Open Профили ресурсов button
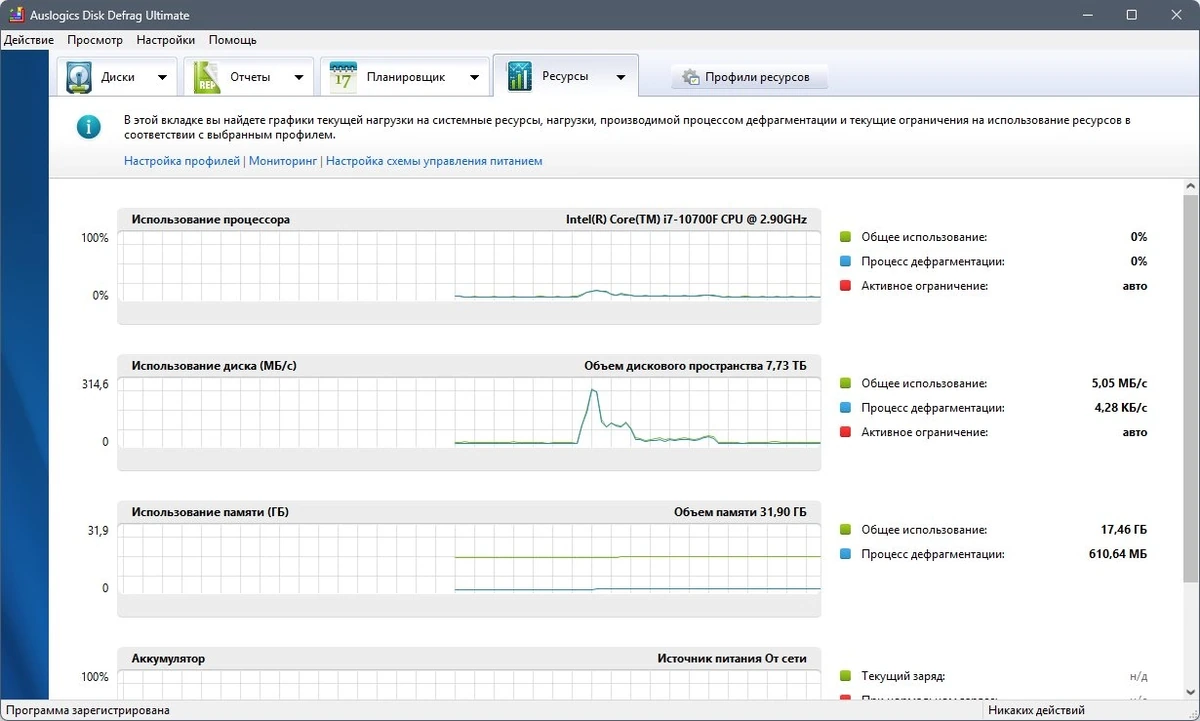 (x=749, y=77)
